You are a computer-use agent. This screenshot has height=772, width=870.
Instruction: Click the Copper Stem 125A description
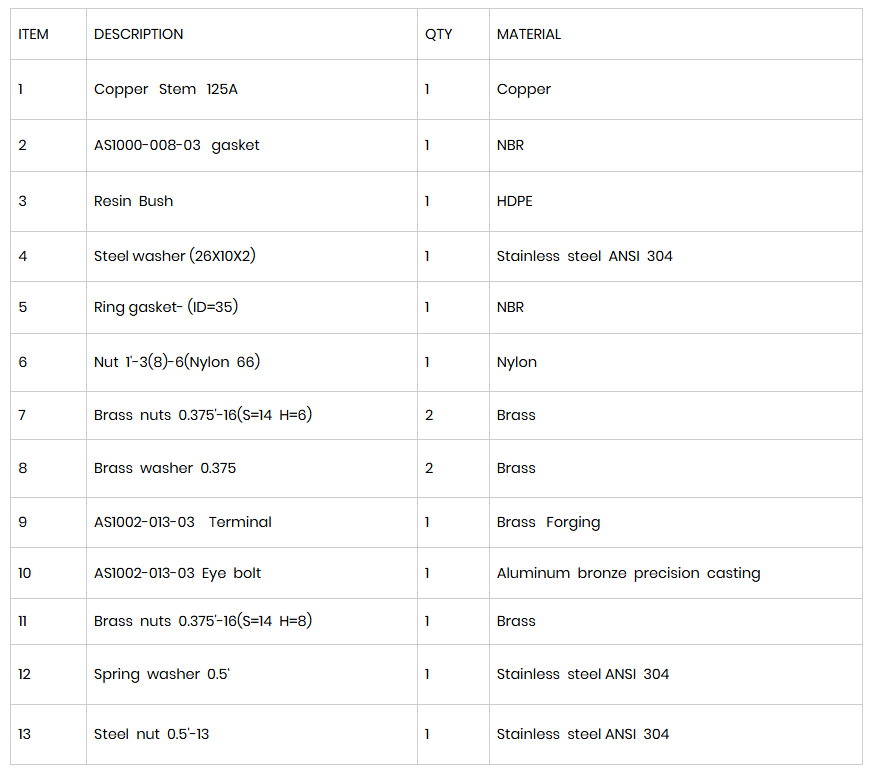(165, 89)
